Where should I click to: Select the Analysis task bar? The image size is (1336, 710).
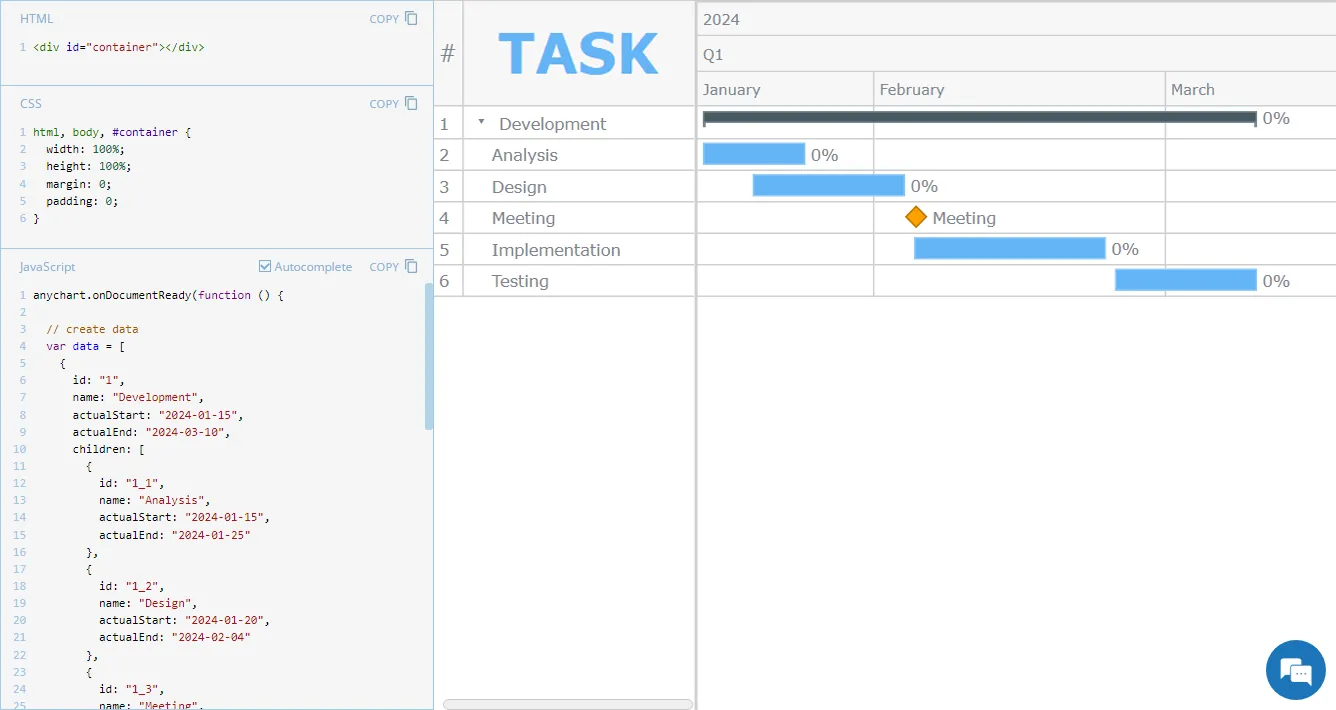(x=754, y=154)
